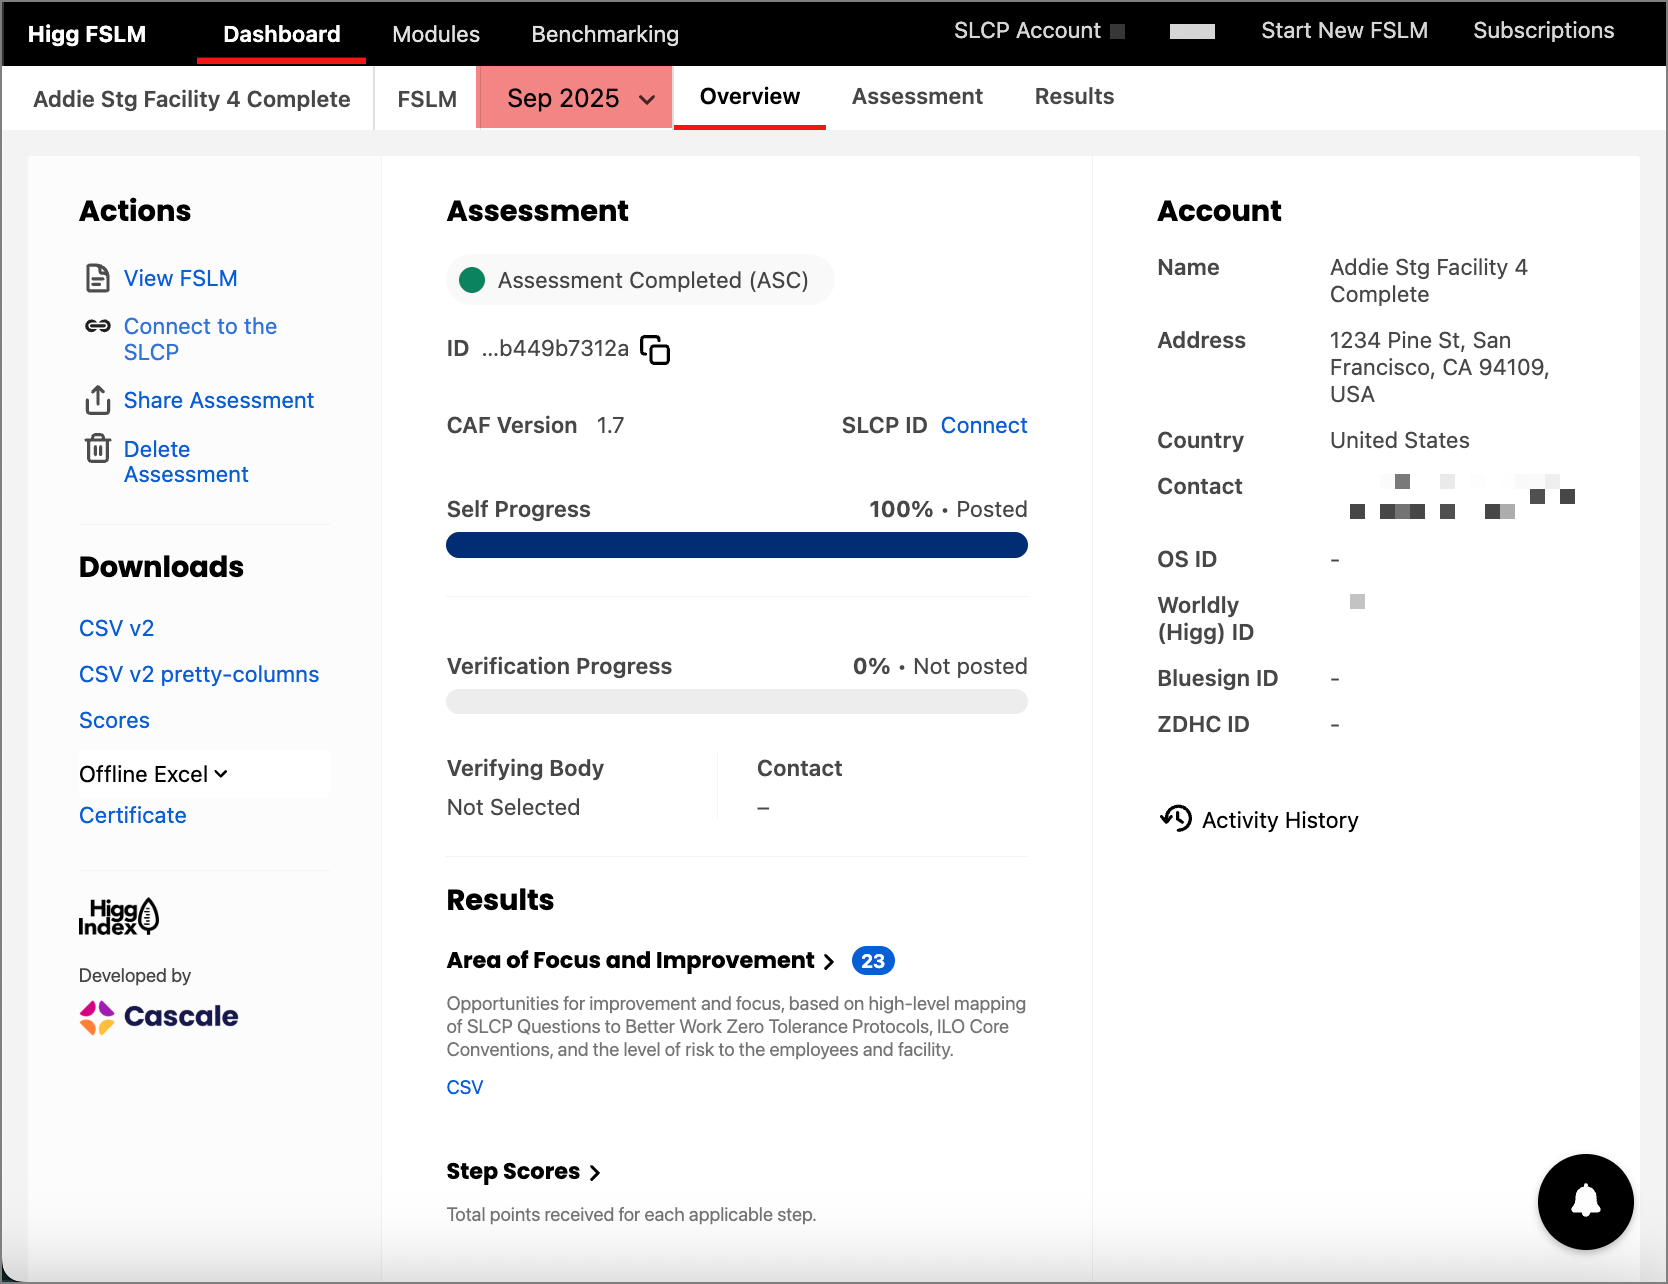Viewport: 1668px width, 1284px height.
Task: Open the Benchmarking menu item
Action: (604, 34)
